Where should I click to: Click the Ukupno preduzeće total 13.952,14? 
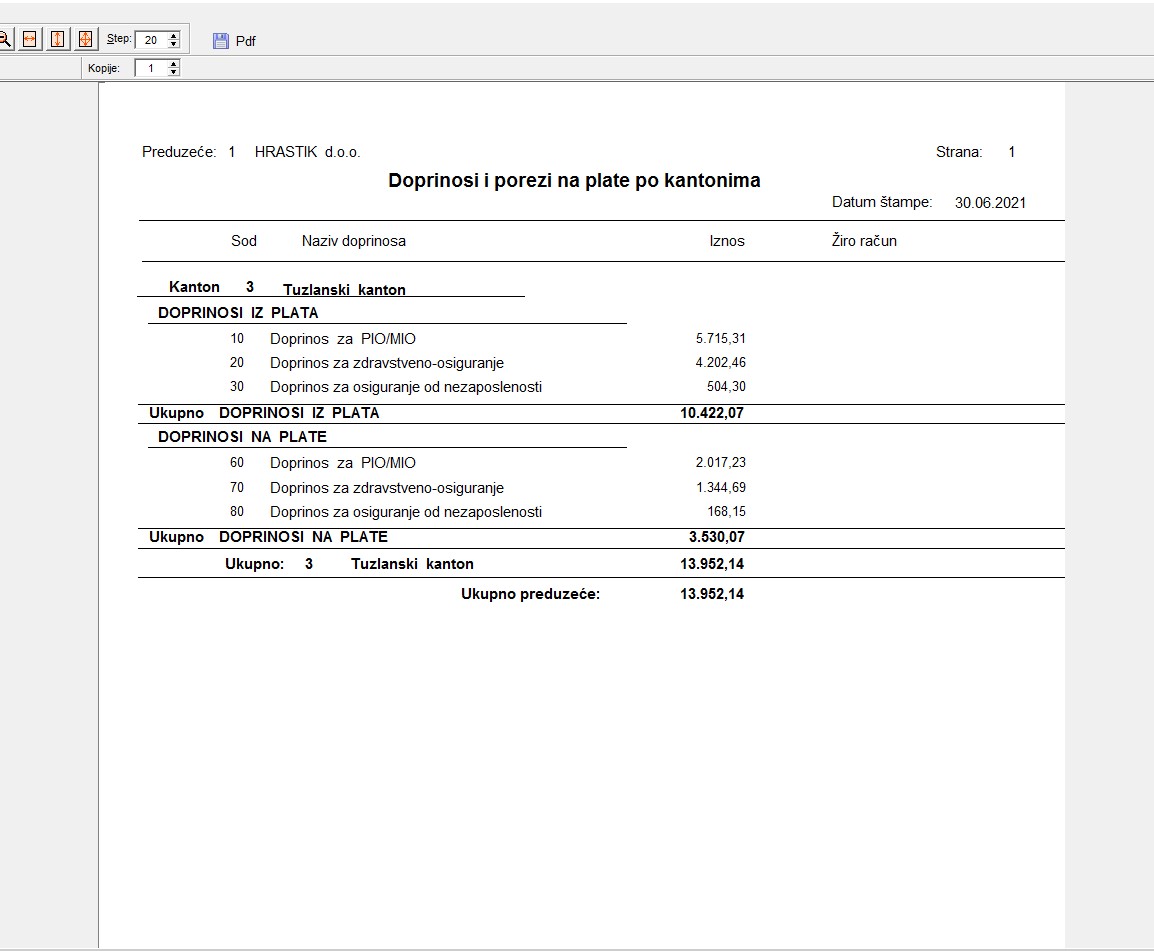711,594
